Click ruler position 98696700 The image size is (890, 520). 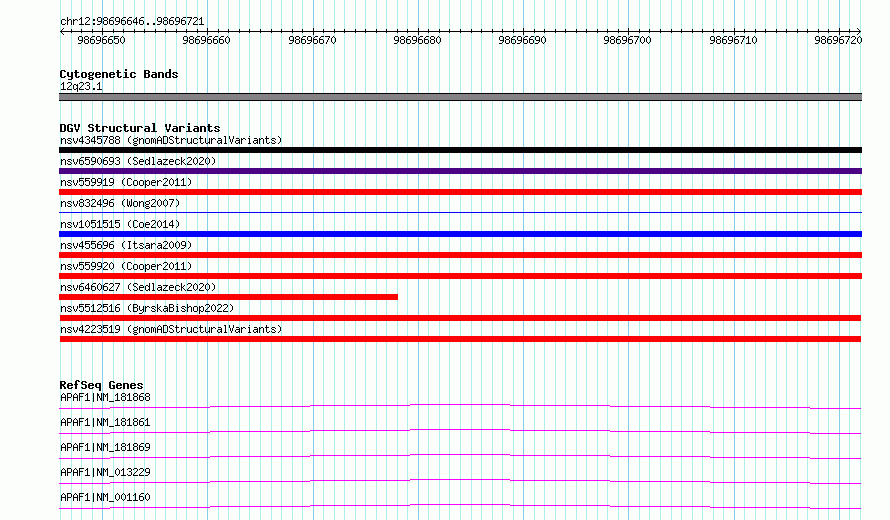pos(627,40)
